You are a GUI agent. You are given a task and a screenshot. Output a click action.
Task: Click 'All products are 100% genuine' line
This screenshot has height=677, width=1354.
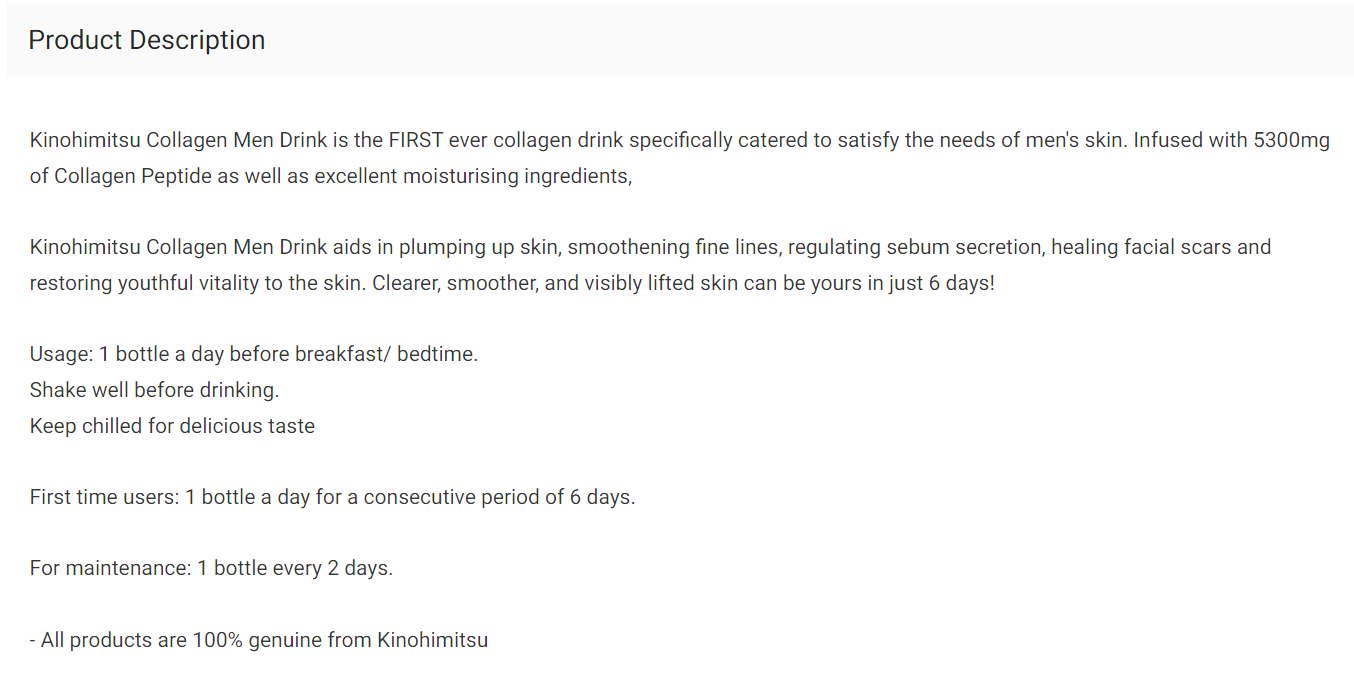coord(259,640)
